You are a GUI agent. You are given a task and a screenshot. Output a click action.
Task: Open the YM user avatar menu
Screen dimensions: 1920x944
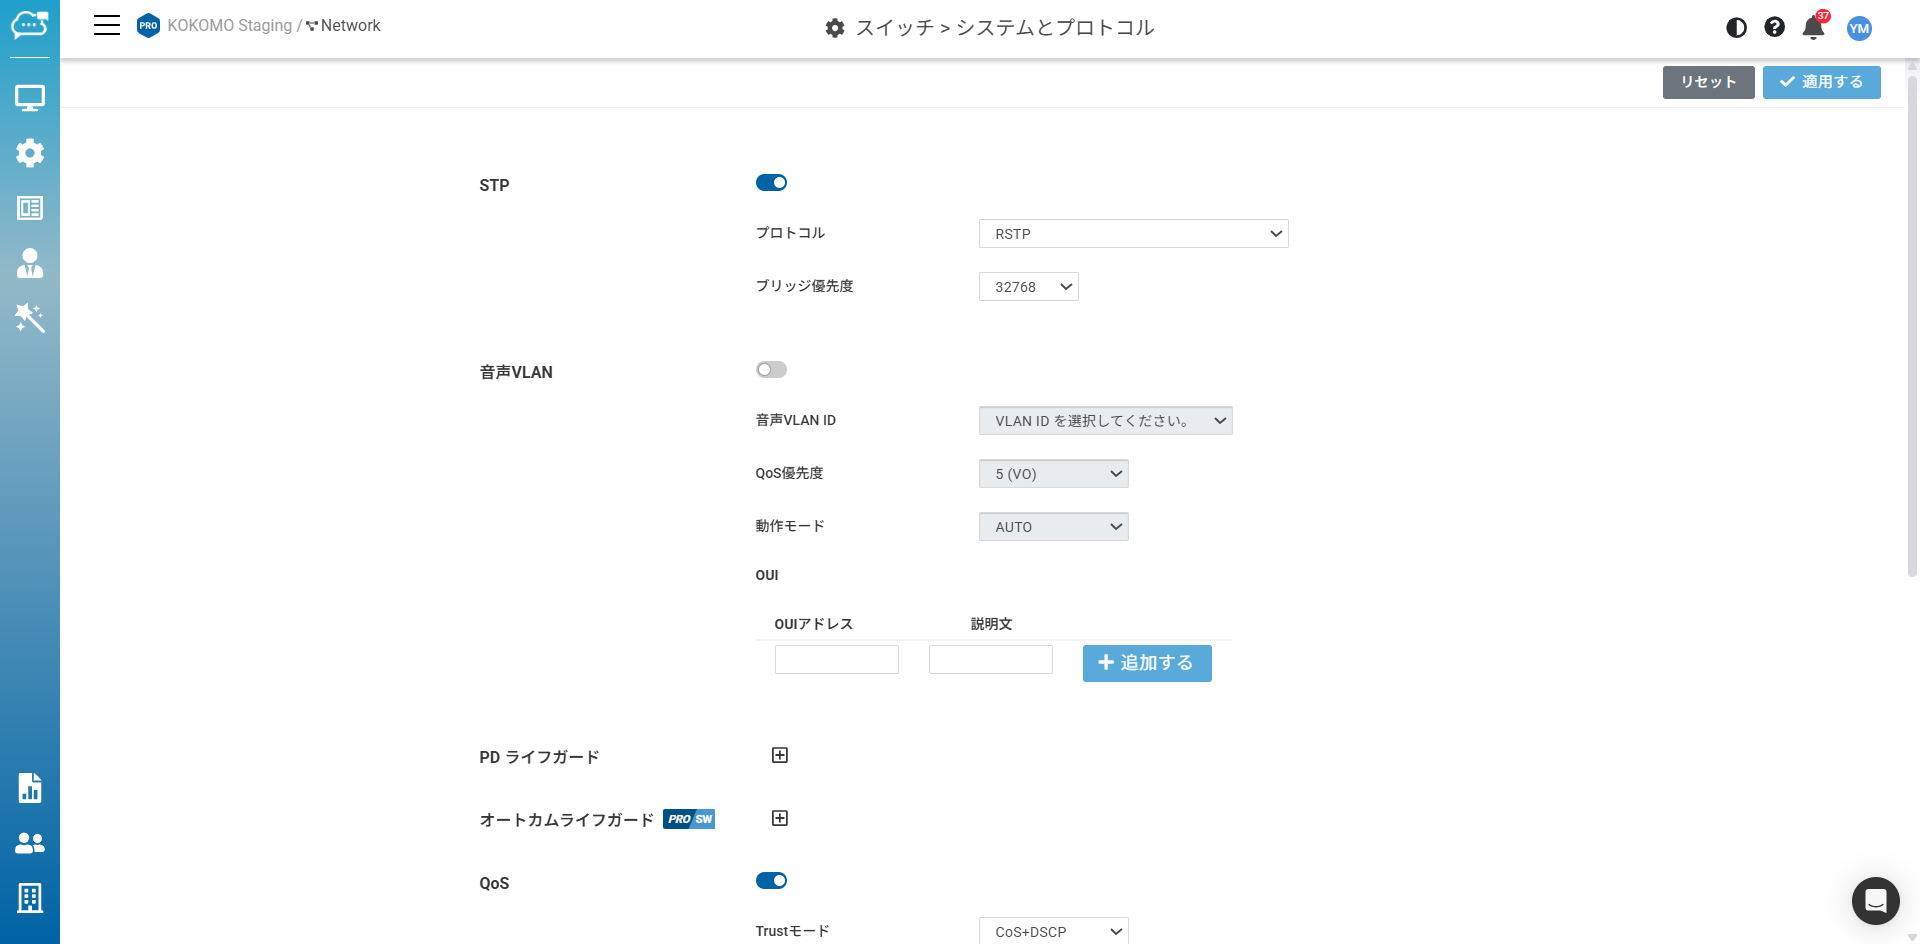(1859, 28)
